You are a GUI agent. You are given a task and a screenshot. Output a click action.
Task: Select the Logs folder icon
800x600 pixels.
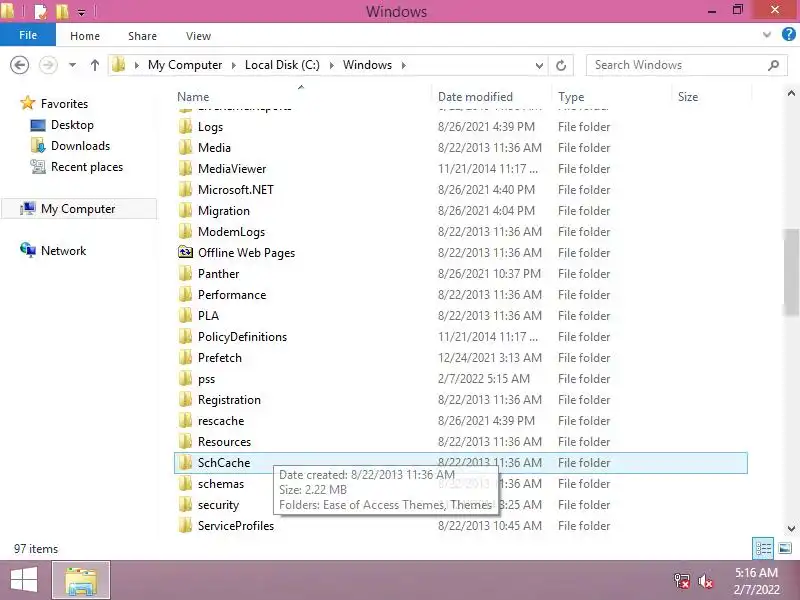pos(185,127)
